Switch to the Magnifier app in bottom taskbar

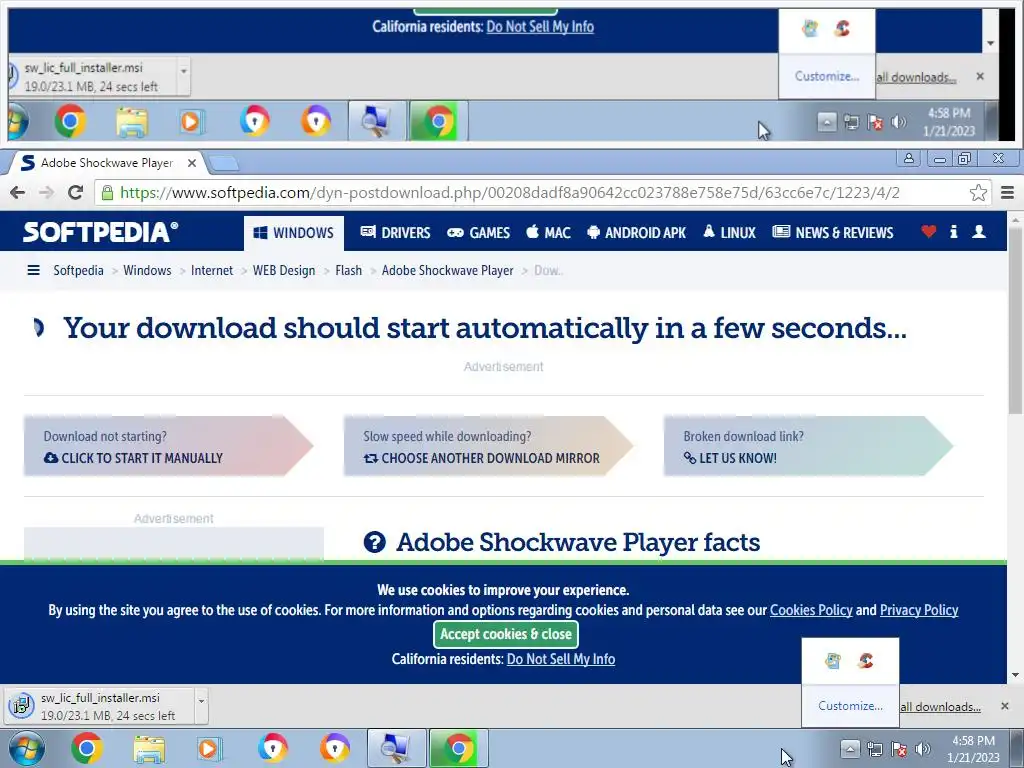pyautogui.click(x=396, y=748)
